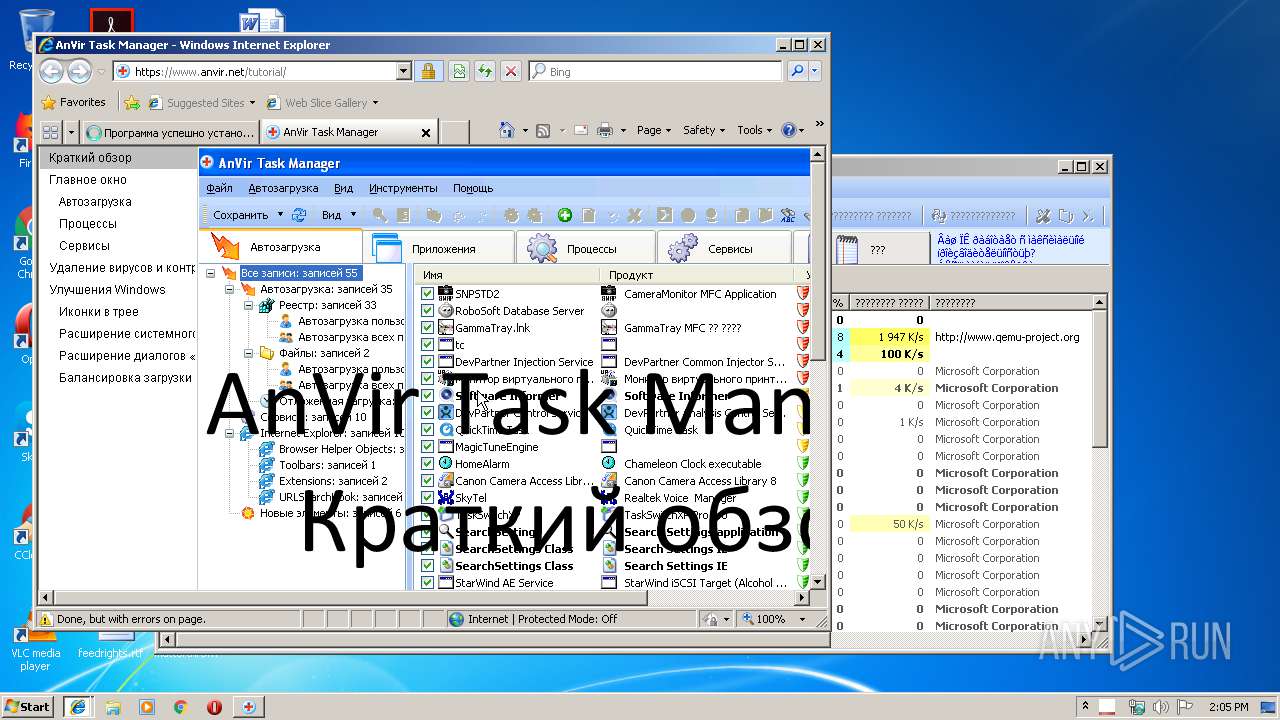1280x720 pixels.
Task: Toggle the HomeAlarm checkbox
Action: coord(428,464)
